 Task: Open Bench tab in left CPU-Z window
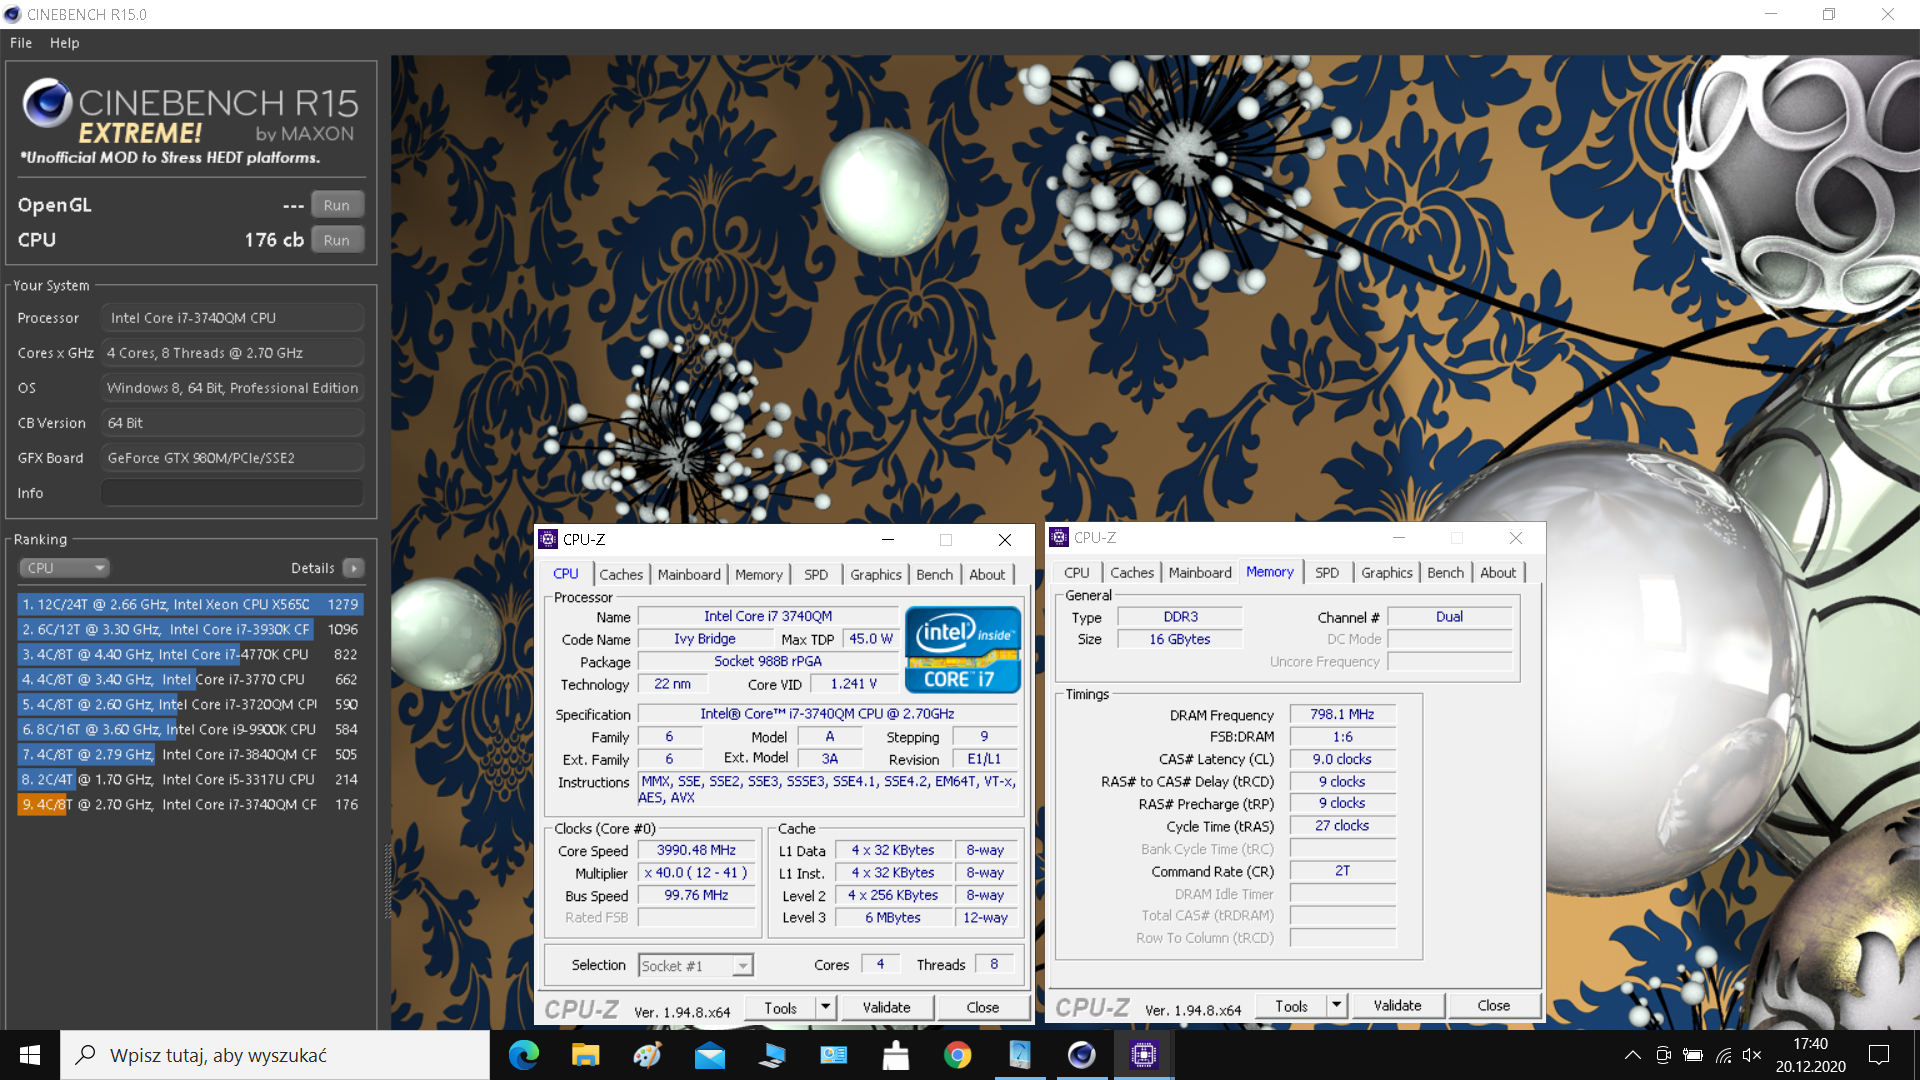[935, 574]
